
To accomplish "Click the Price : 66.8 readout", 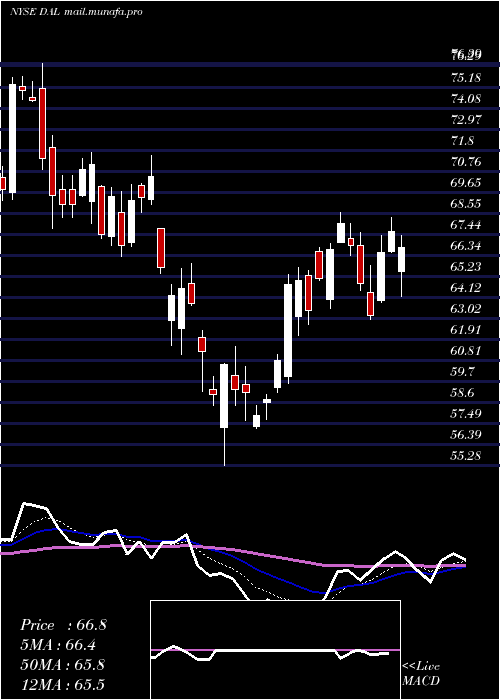I will (x=63, y=625).
